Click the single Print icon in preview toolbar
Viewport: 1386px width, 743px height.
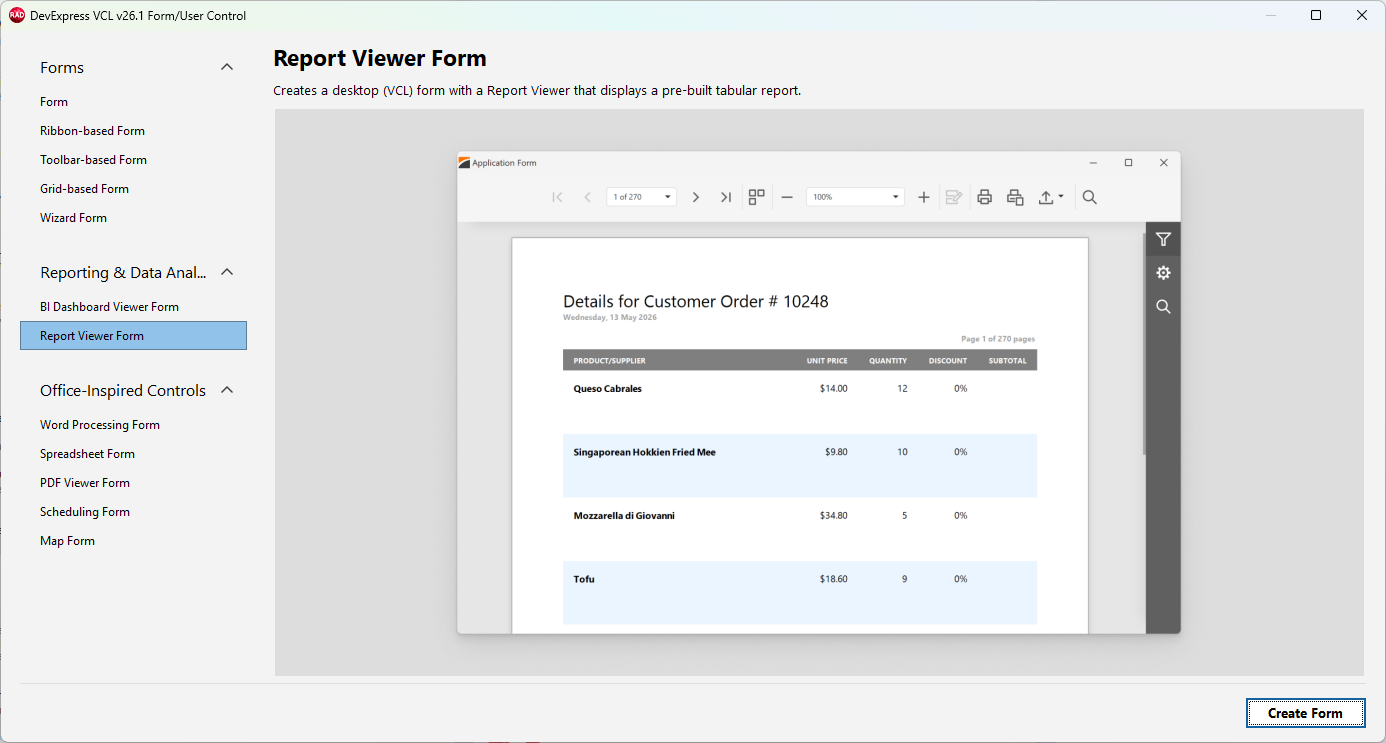click(x=984, y=197)
